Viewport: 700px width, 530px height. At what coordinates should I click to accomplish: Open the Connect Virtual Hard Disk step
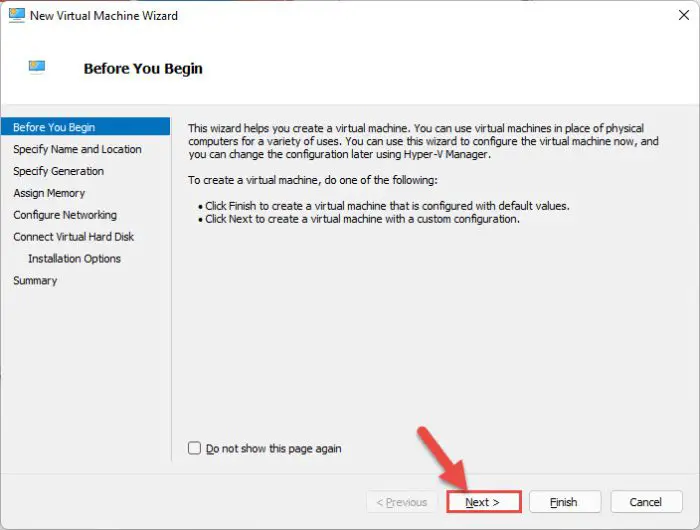point(73,237)
